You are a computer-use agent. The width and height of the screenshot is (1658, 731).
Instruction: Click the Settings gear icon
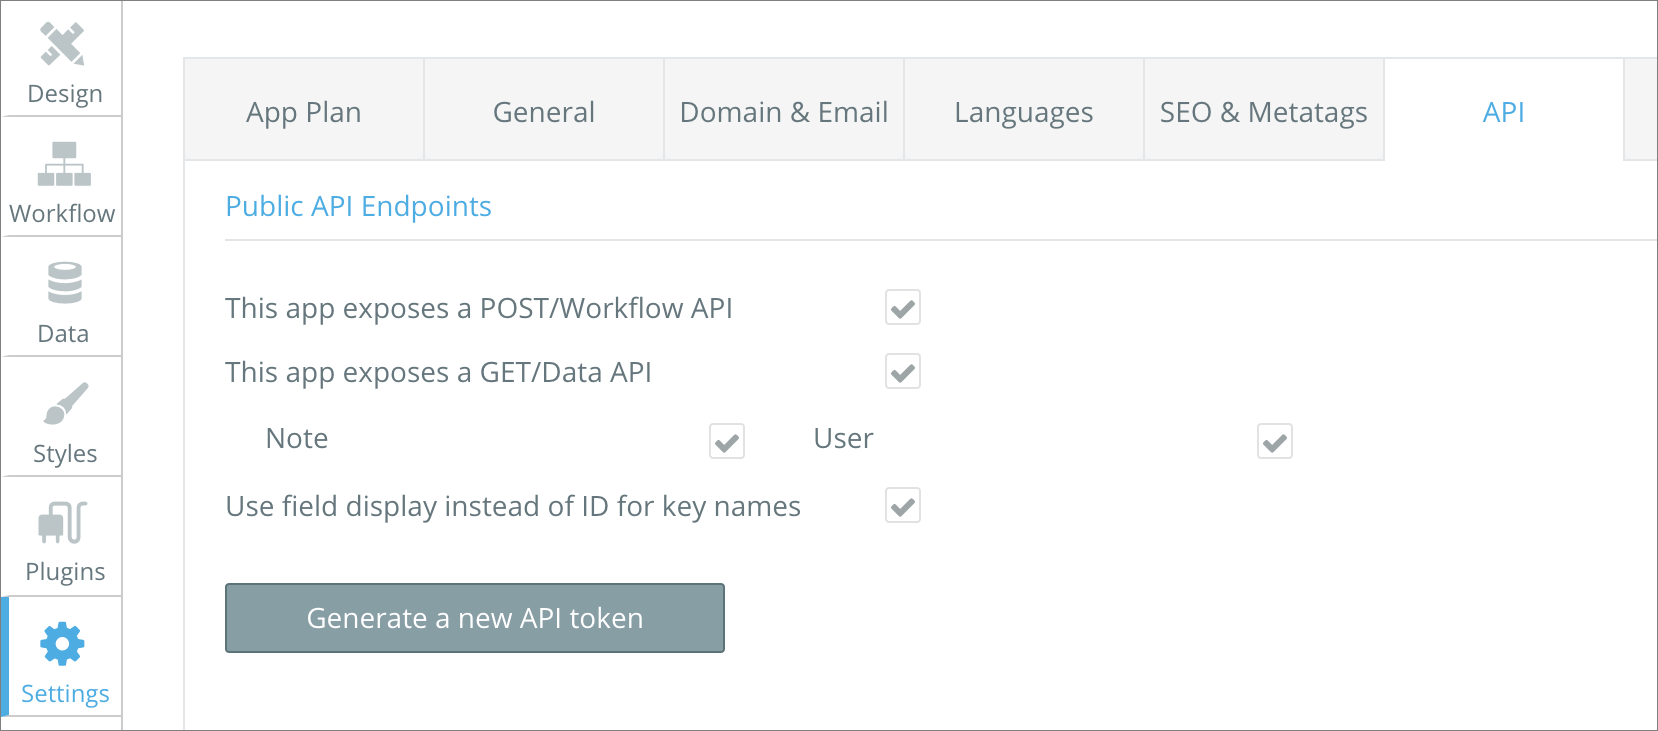[x=63, y=643]
